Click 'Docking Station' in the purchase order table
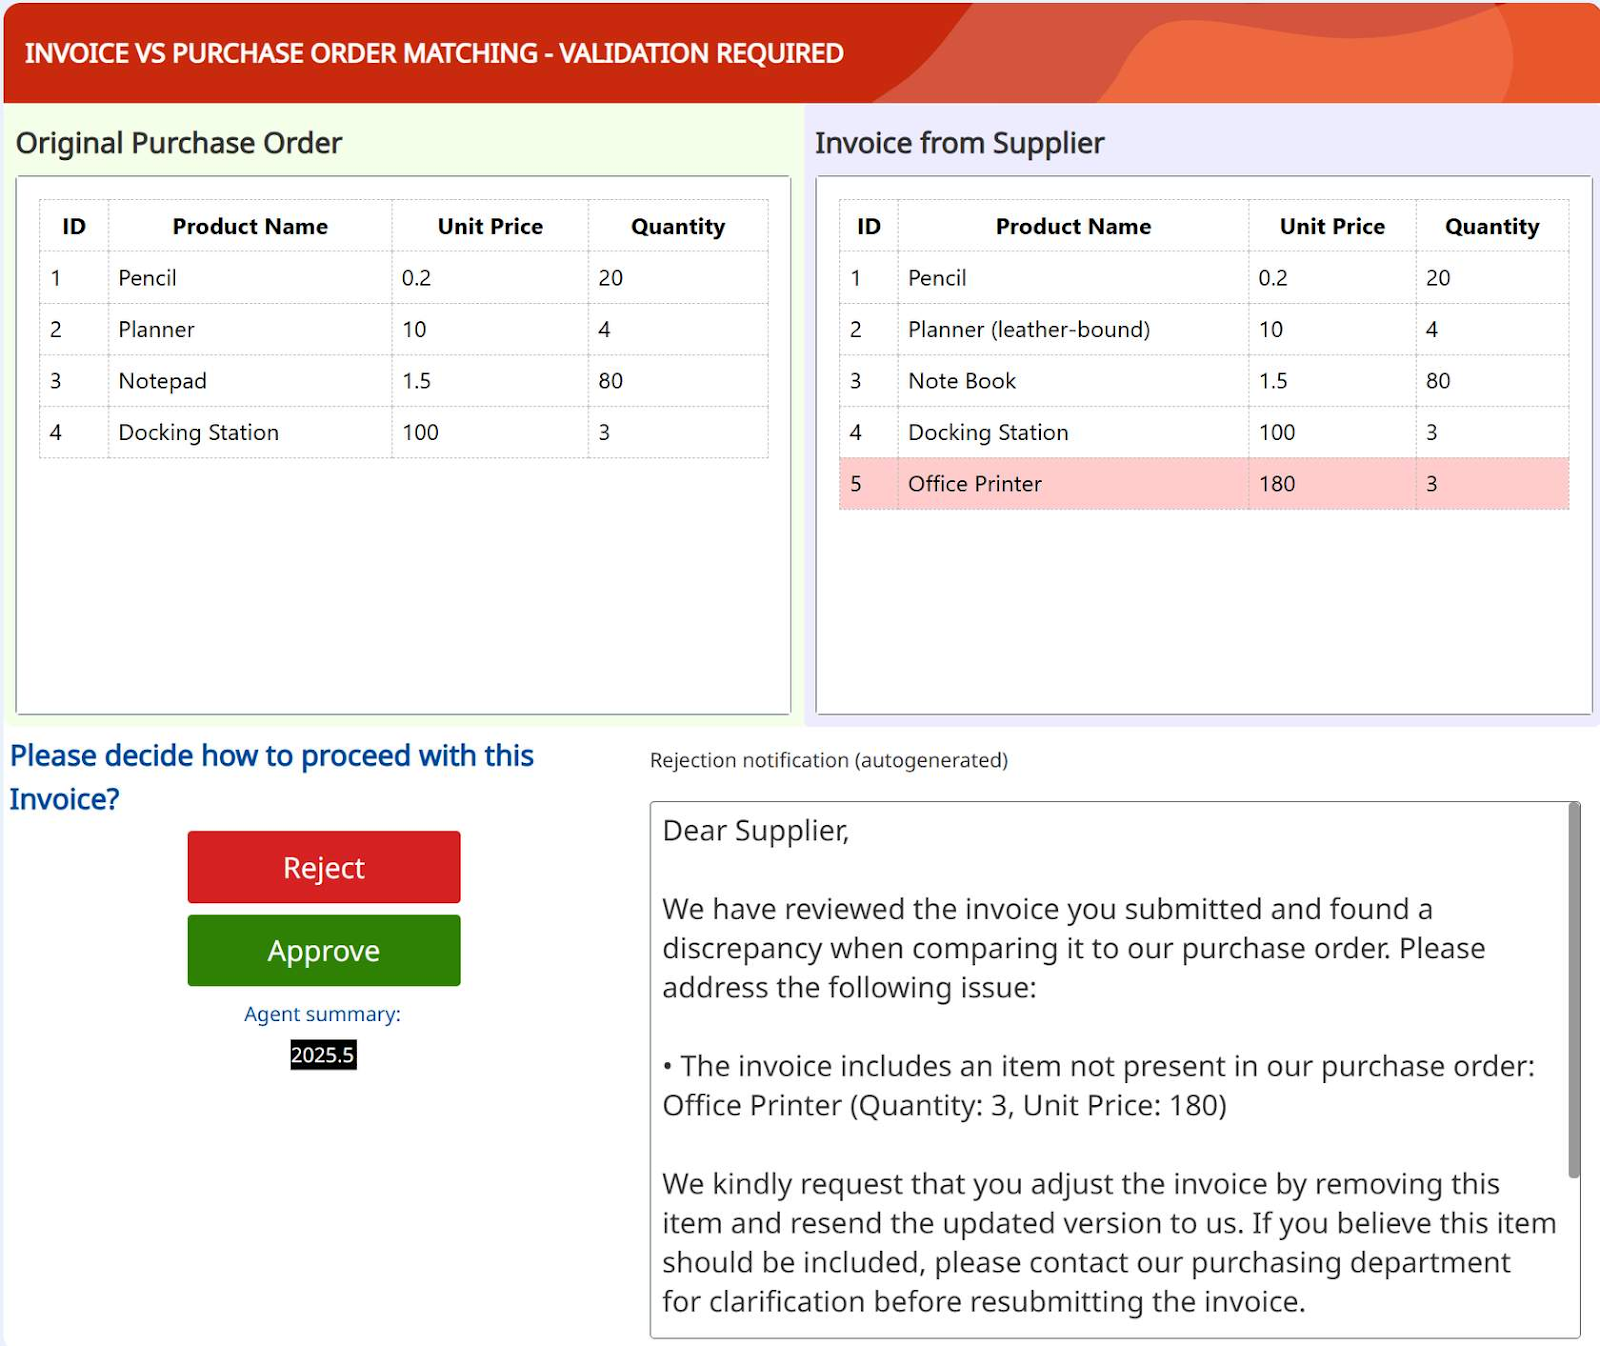The width and height of the screenshot is (1600, 1346). (198, 432)
